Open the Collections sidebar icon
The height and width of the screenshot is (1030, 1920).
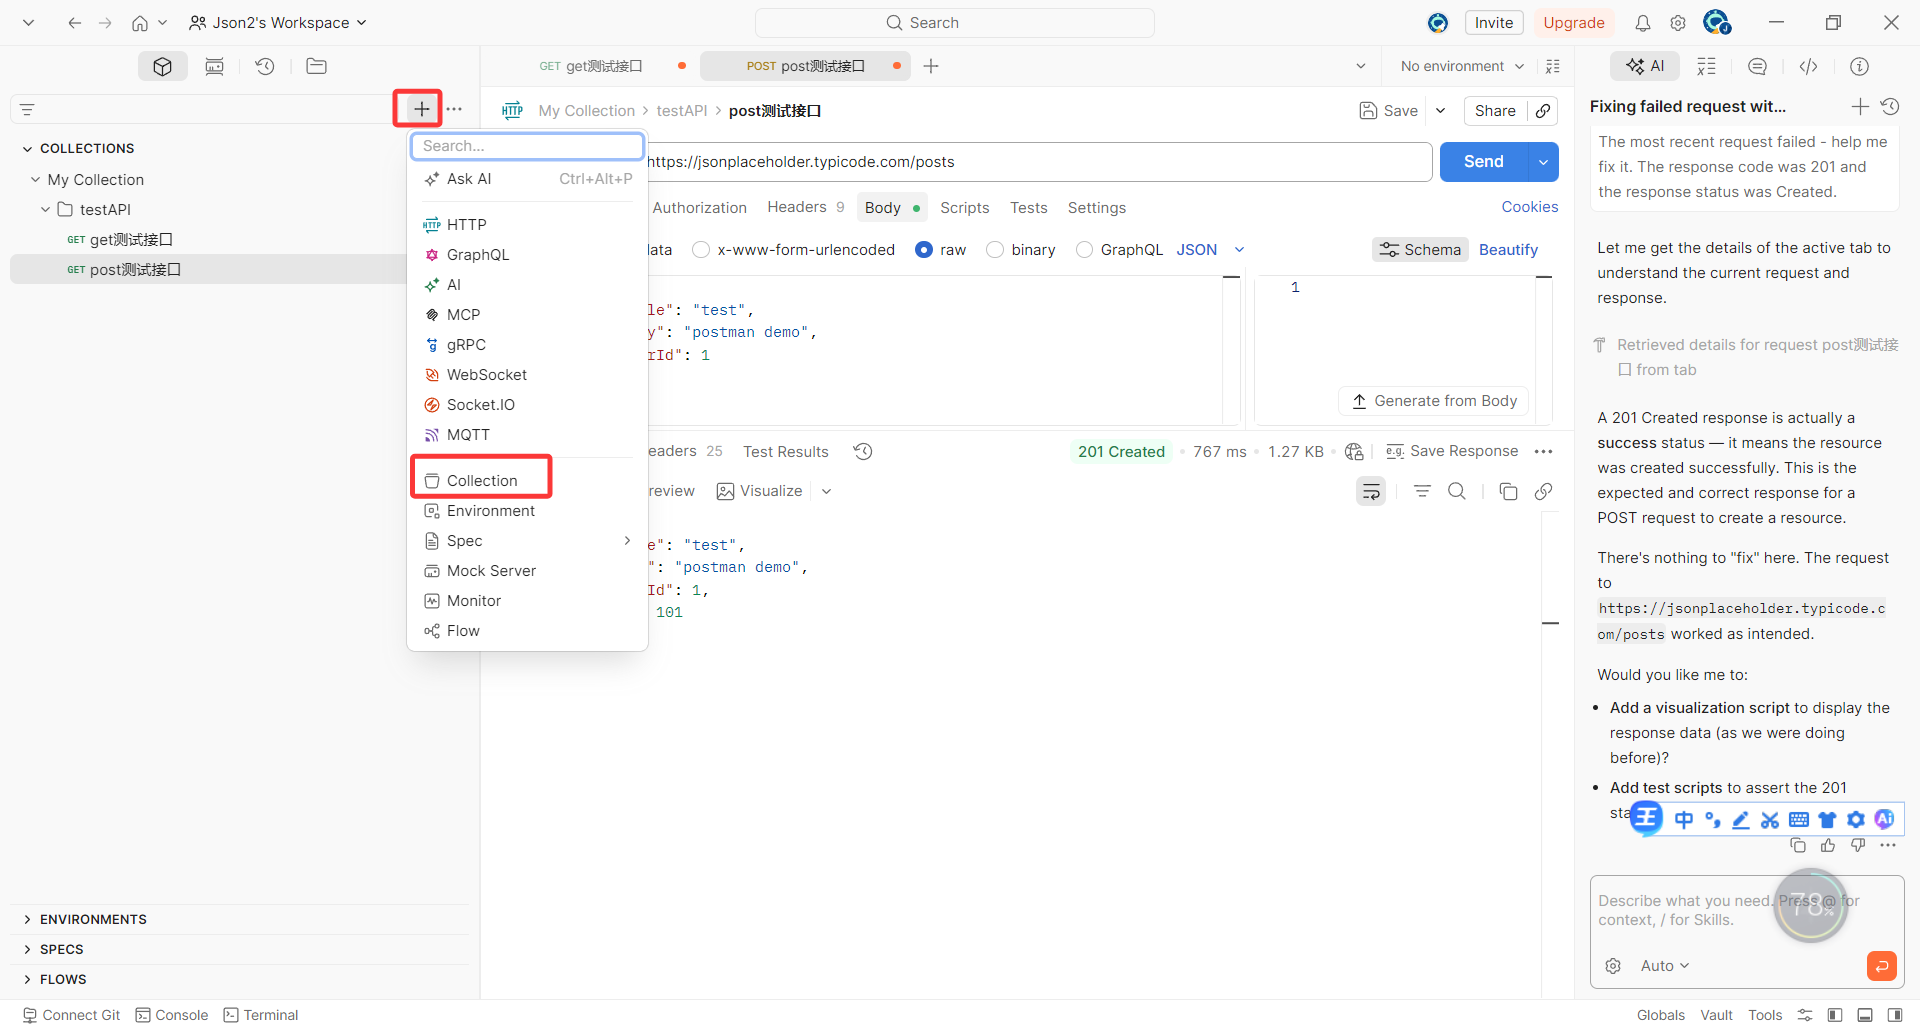coord(163,66)
